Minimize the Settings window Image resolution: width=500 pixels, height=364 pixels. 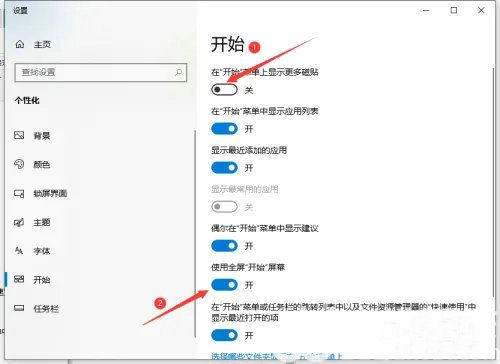(x=426, y=11)
